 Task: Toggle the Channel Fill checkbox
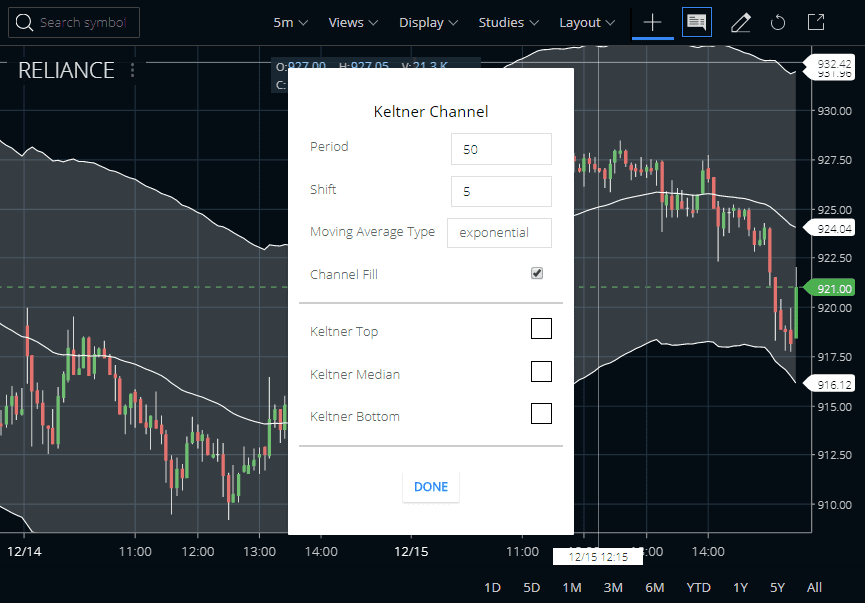pyautogui.click(x=537, y=272)
